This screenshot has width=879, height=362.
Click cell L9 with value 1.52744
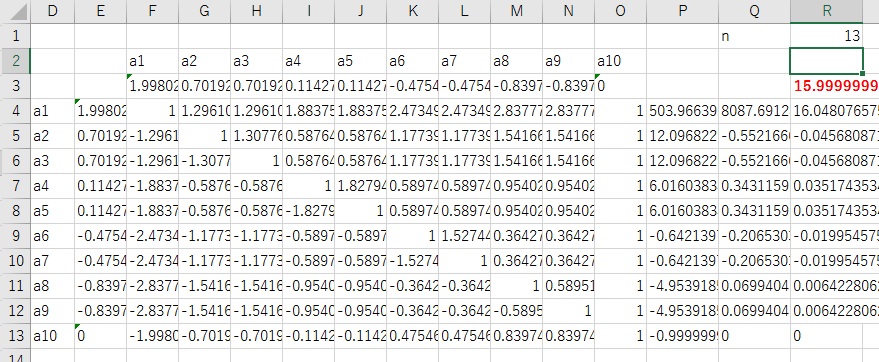tap(464, 236)
